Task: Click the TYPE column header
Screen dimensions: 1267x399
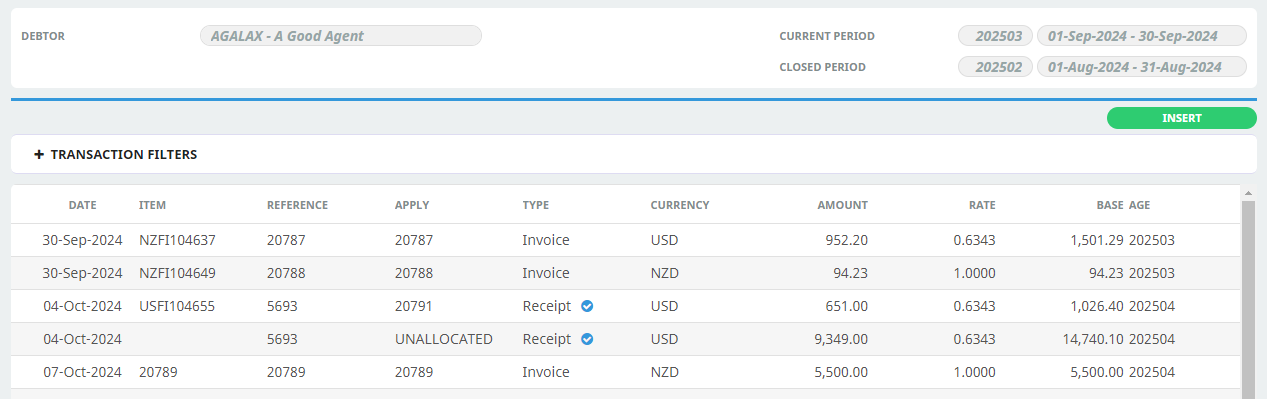Action: 536,205
